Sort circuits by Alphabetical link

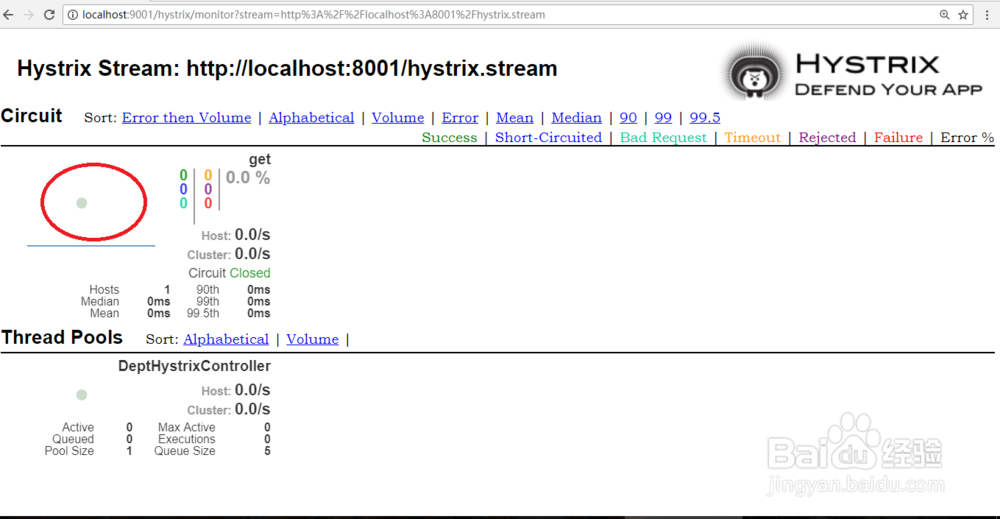[x=311, y=118]
